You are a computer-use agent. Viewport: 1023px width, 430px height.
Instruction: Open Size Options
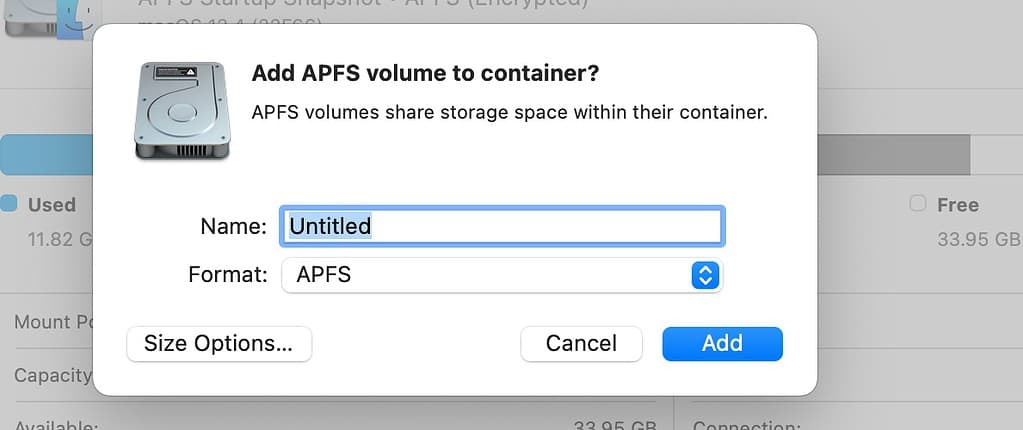point(219,343)
